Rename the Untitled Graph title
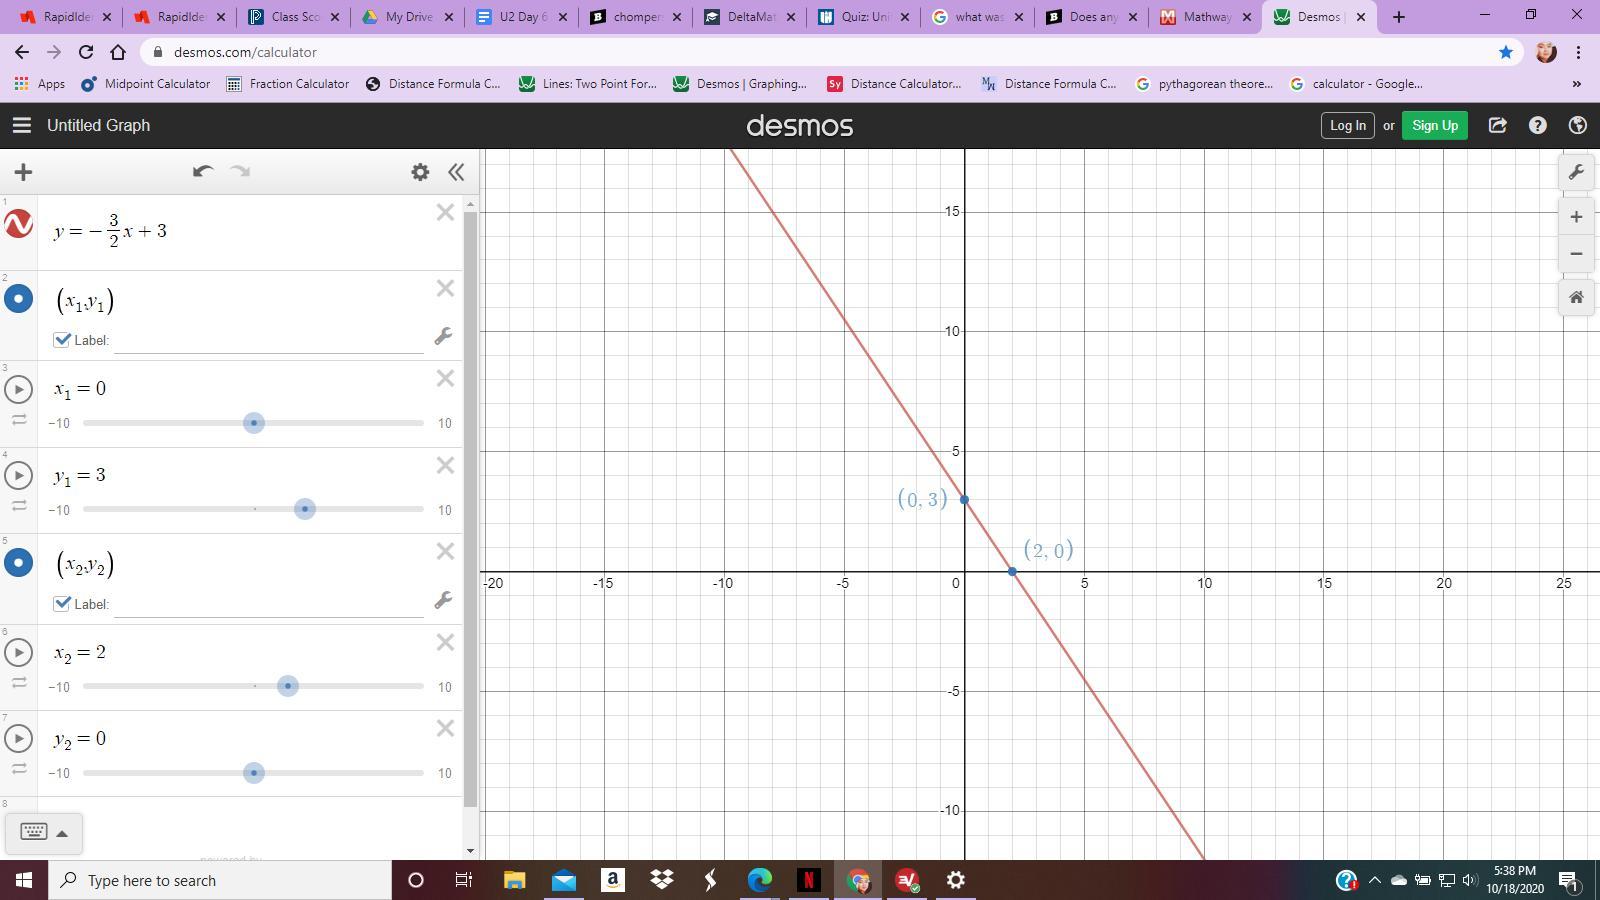This screenshot has width=1600, height=900. [x=98, y=125]
